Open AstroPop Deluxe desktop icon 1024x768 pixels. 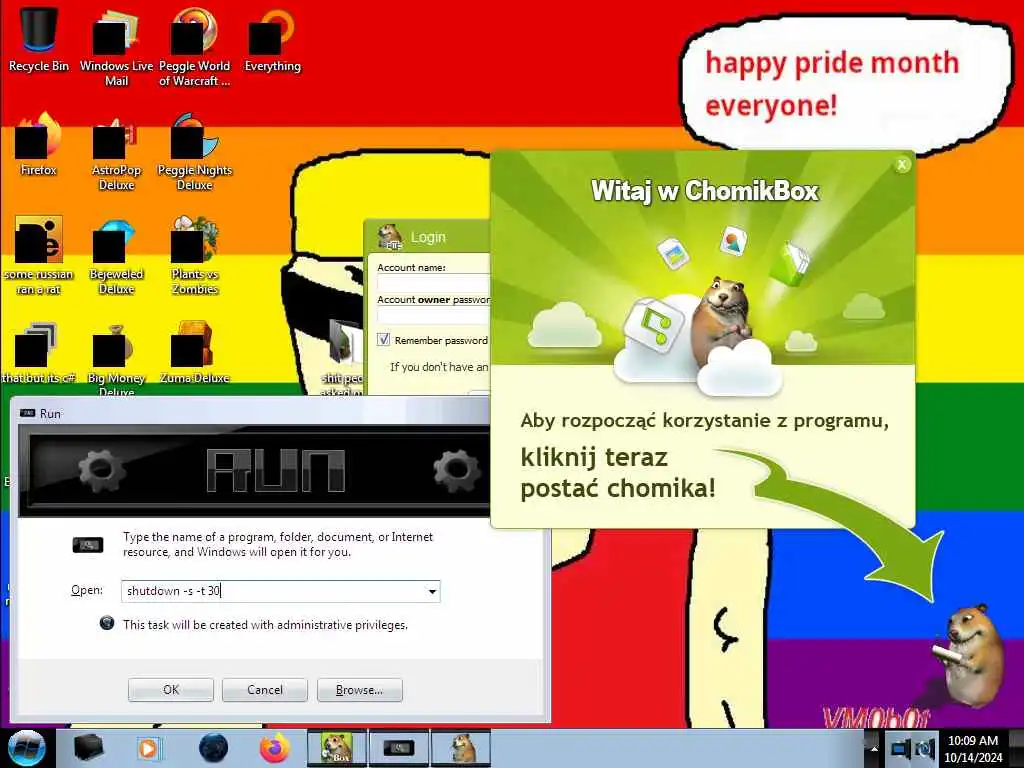[x=116, y=150]
